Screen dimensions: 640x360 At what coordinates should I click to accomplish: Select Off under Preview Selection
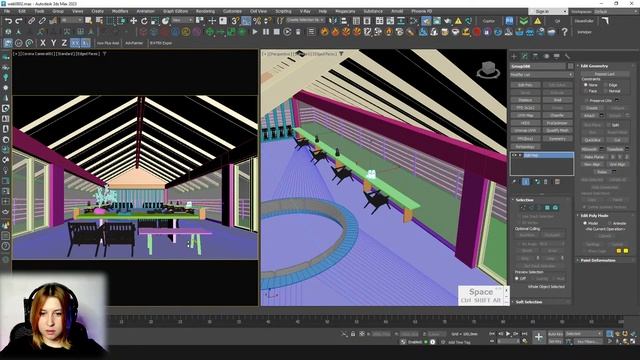tap(517, 278)
